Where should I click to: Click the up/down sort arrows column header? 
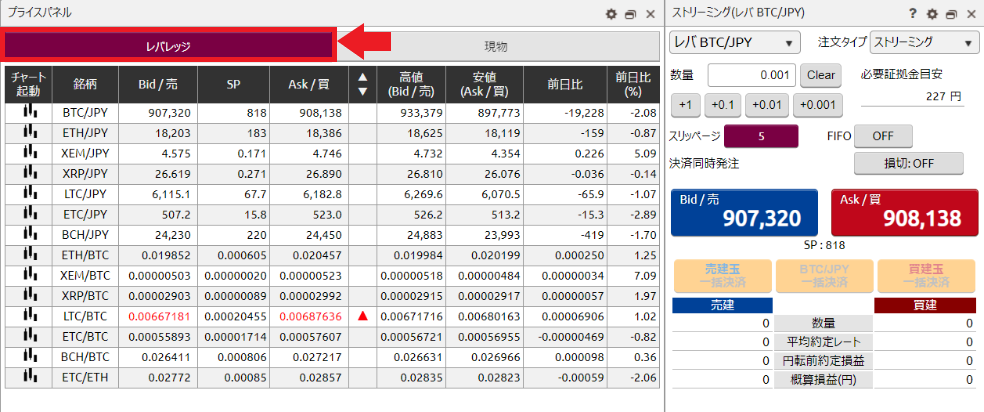coord(362,85)
